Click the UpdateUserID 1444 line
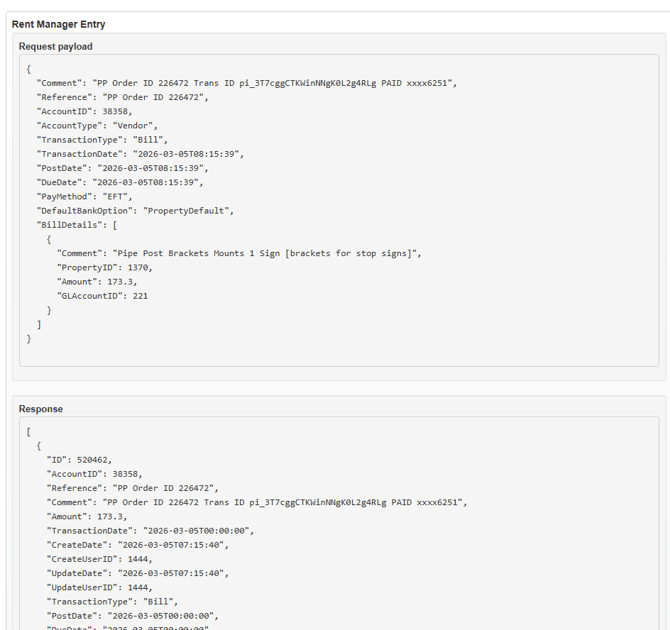 (x=99, y=588)
